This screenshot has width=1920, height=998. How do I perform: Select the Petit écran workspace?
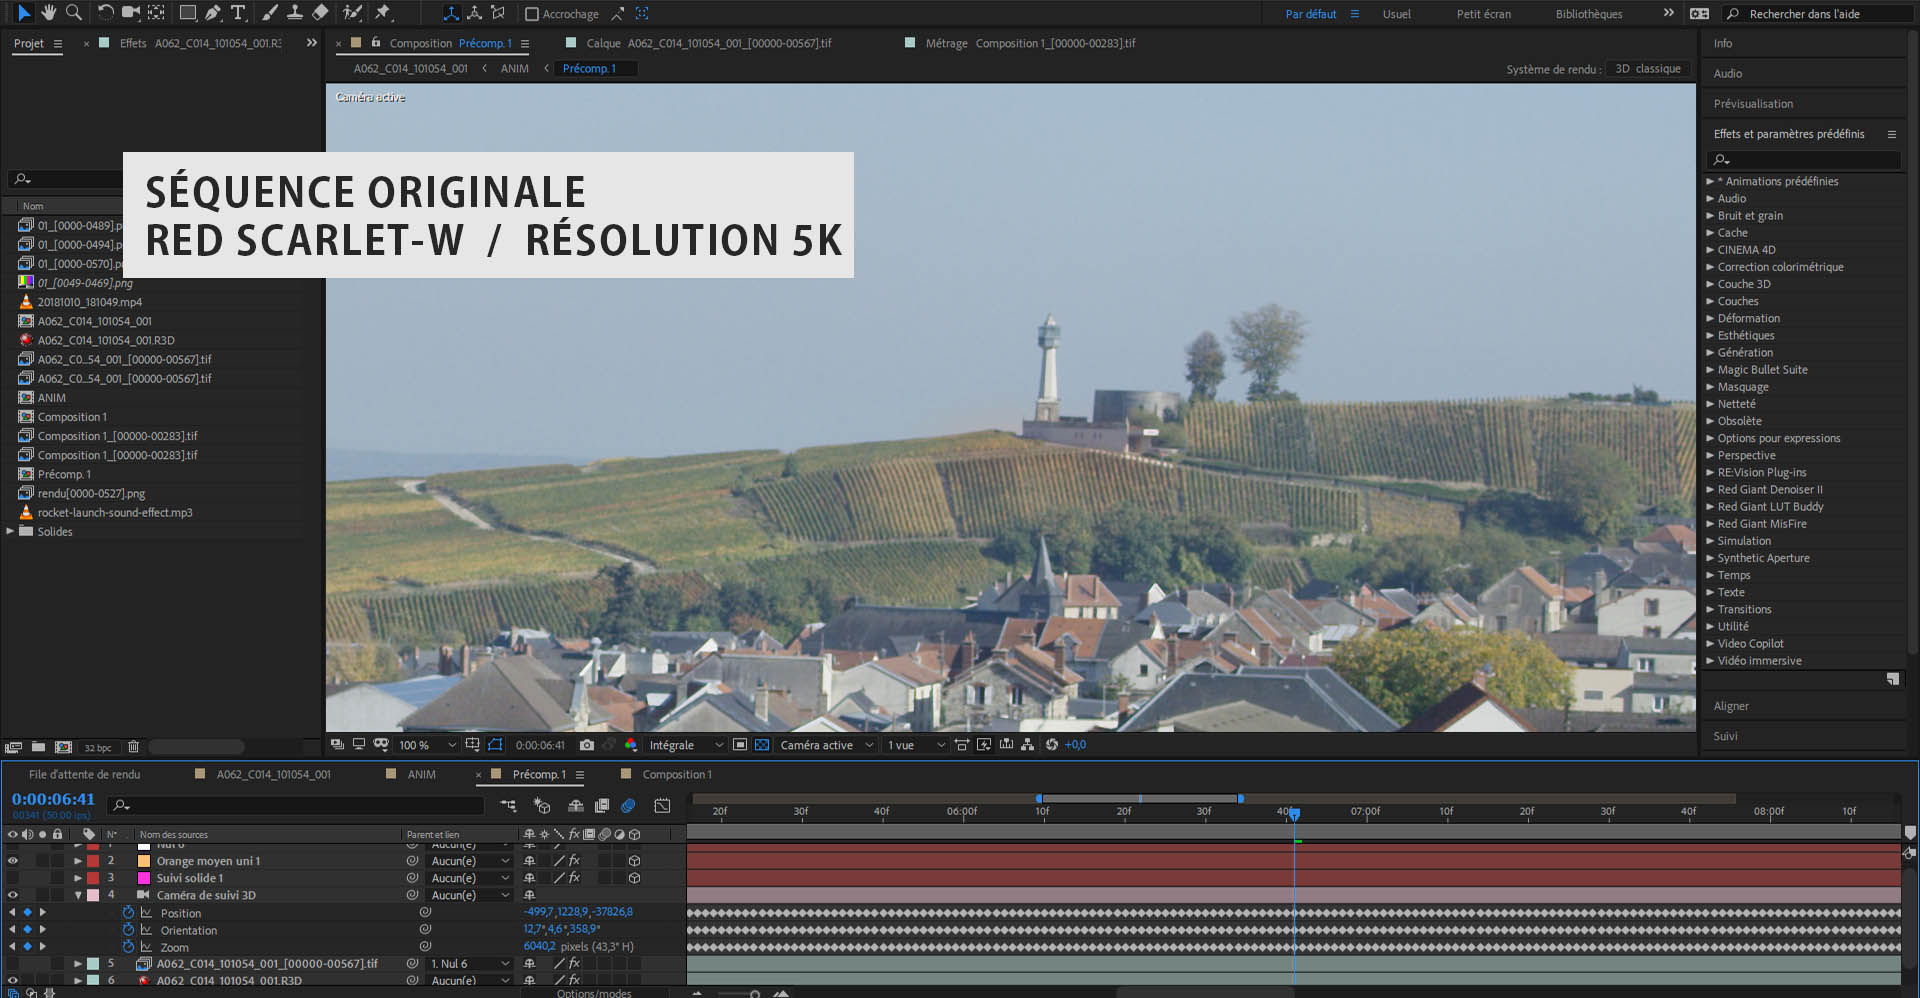1484,14
